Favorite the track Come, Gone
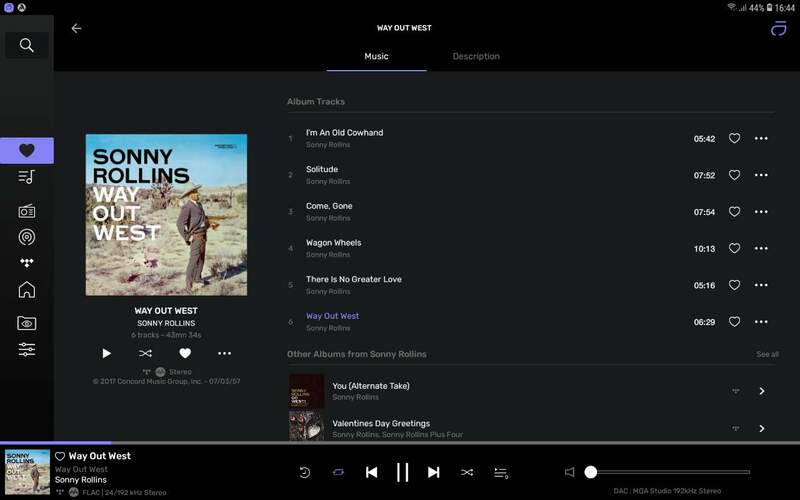800x500 pixels. tap(734, 212)
